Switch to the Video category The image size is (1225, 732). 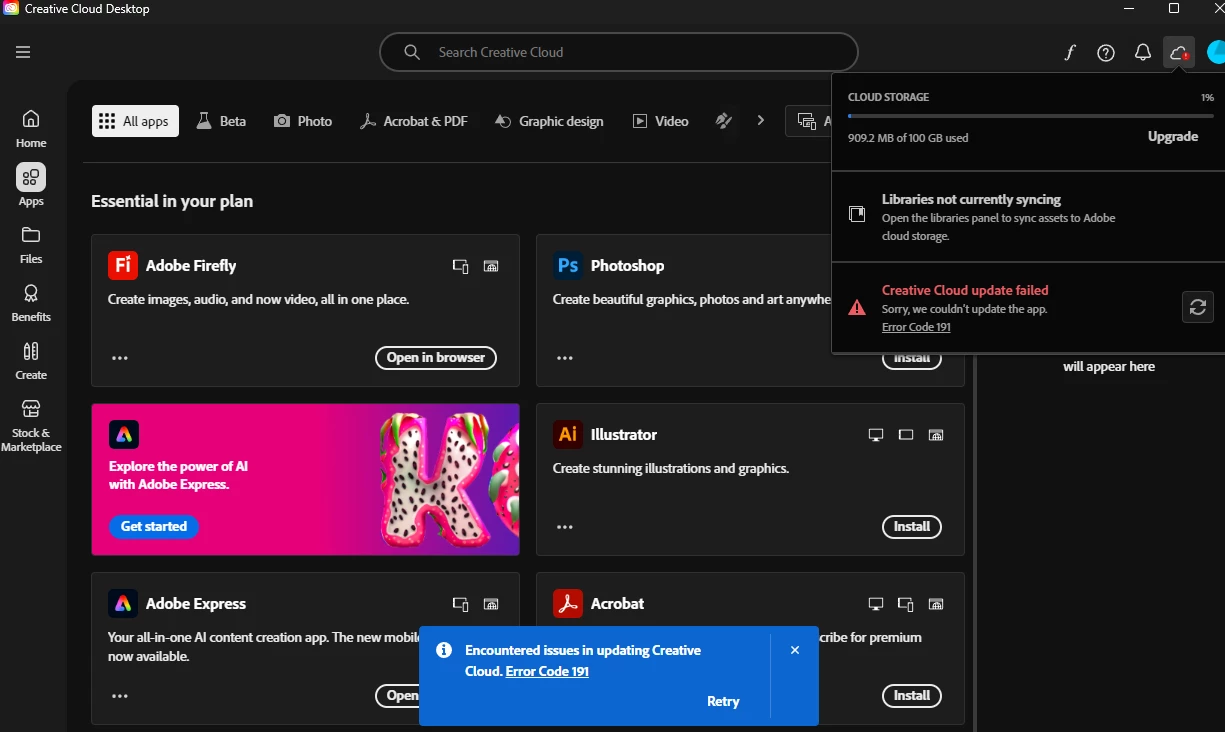point(661,121)
